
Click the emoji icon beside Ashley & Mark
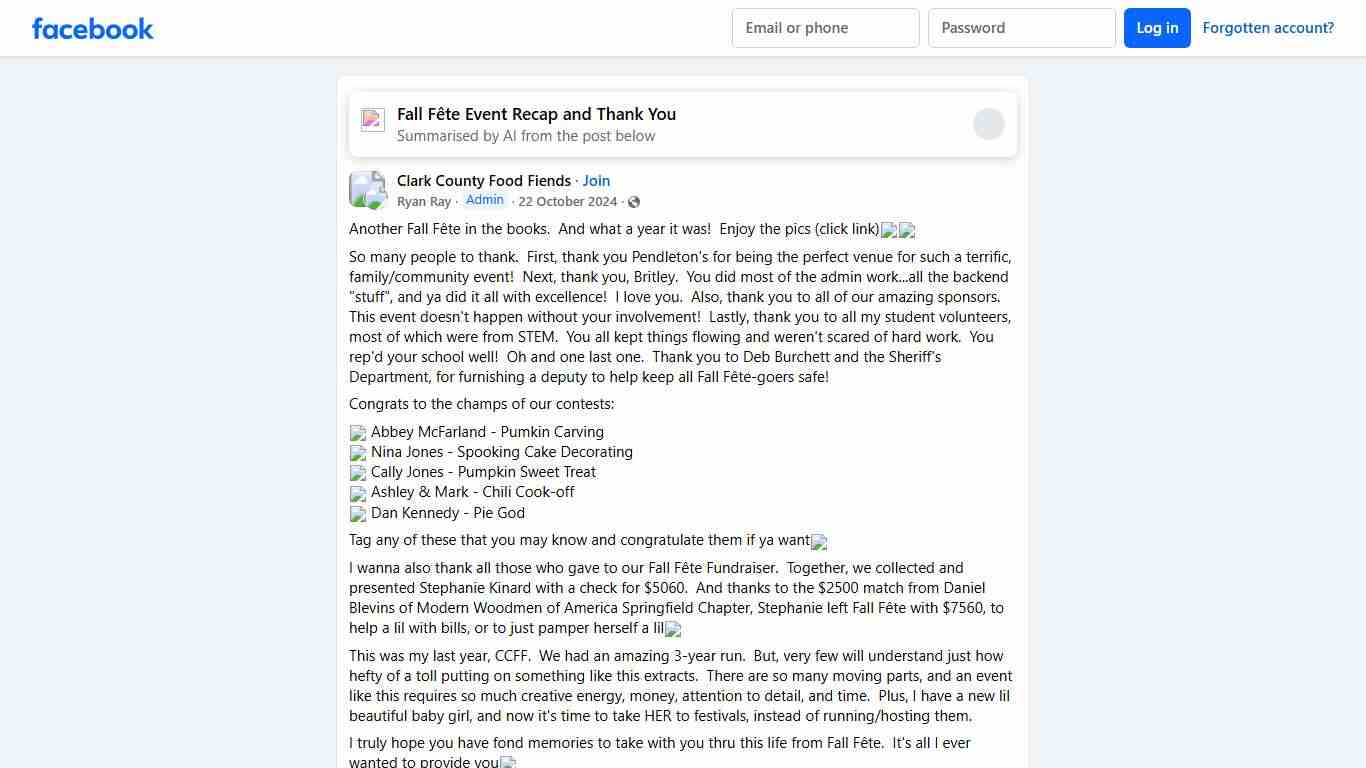[x=358, y=493]
